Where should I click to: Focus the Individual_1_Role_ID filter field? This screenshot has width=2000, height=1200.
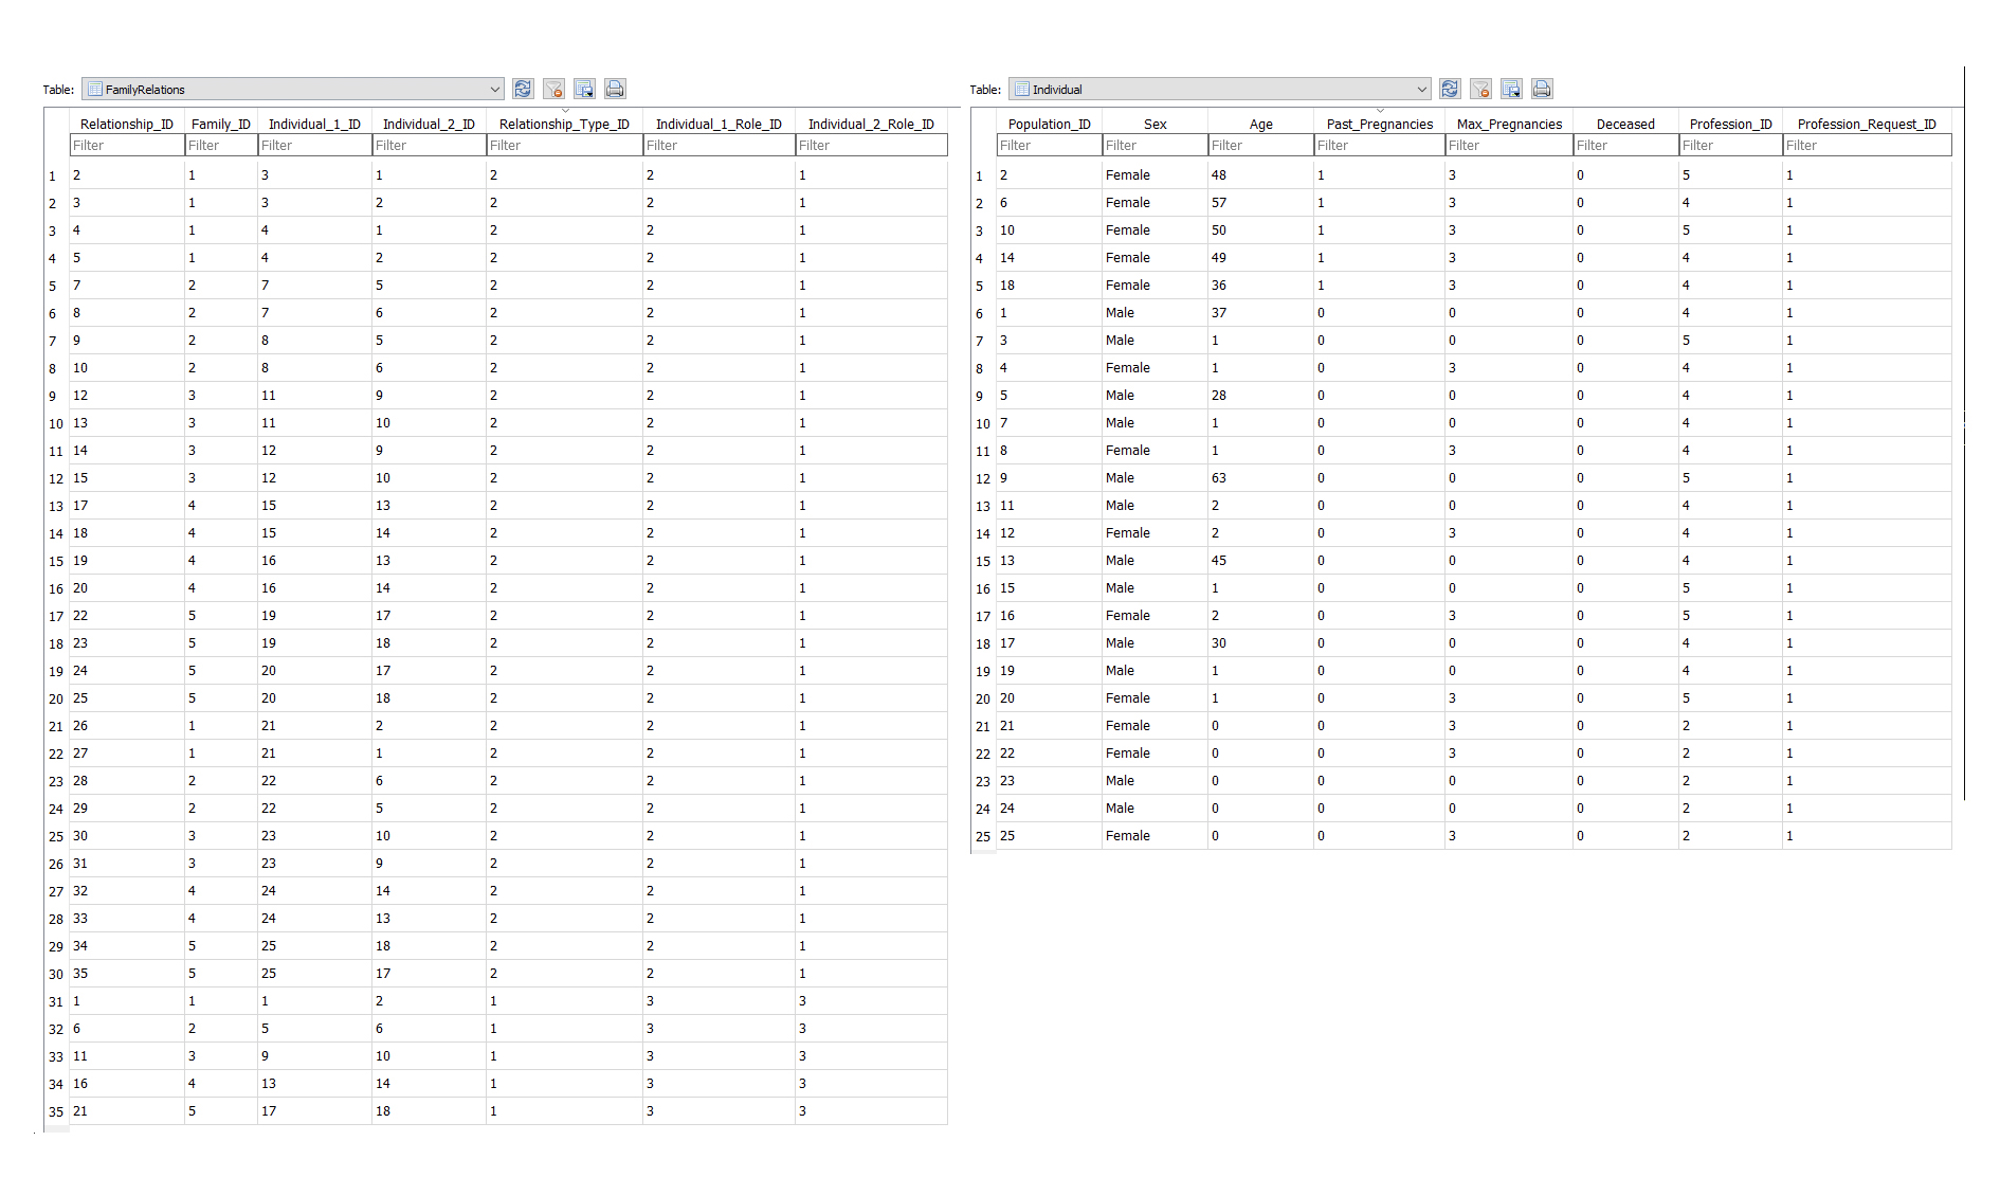pyautogui.click(x=719, y=145)
